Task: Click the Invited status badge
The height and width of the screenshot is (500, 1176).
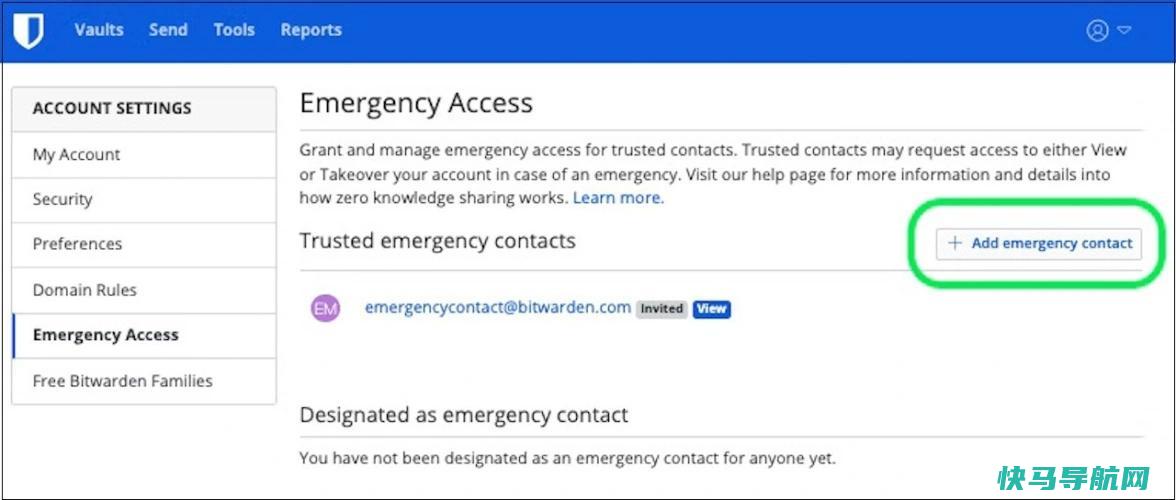Action: [x=662, y=309]
